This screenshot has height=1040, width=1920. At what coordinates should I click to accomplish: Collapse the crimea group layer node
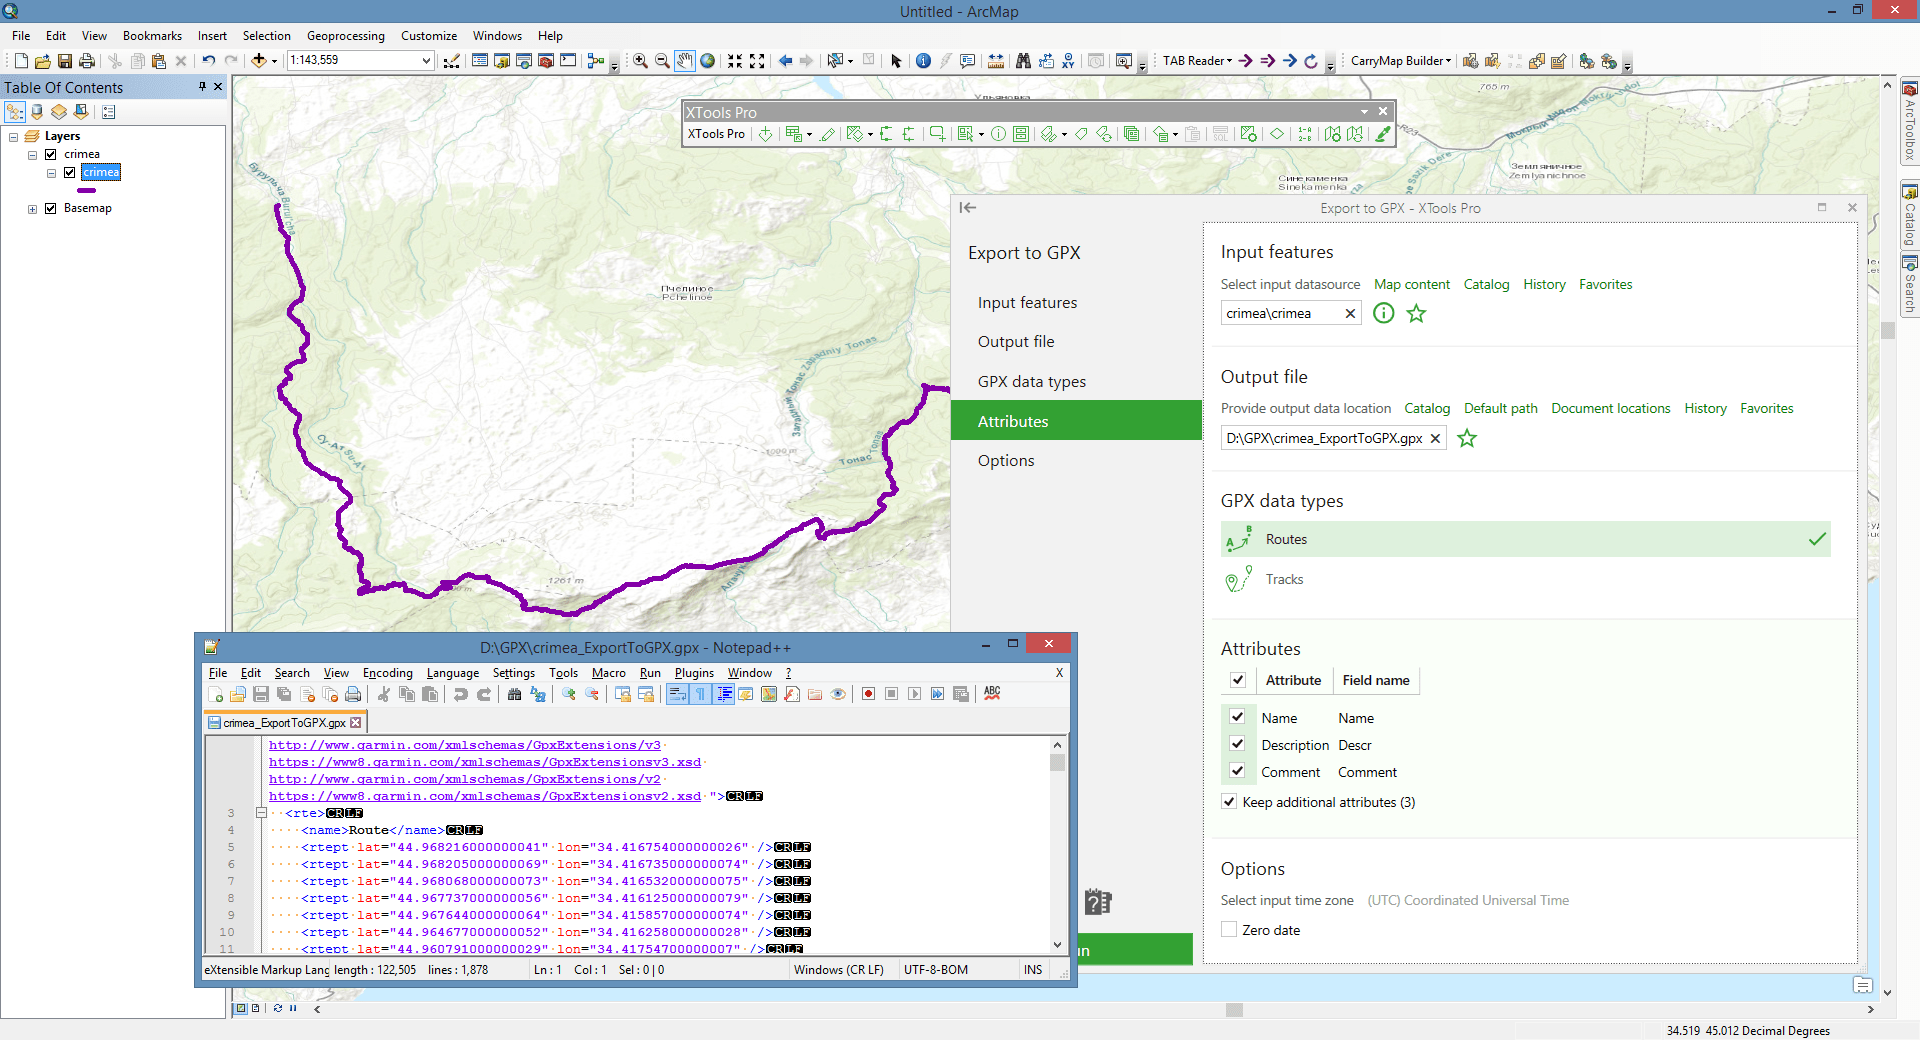32,154
